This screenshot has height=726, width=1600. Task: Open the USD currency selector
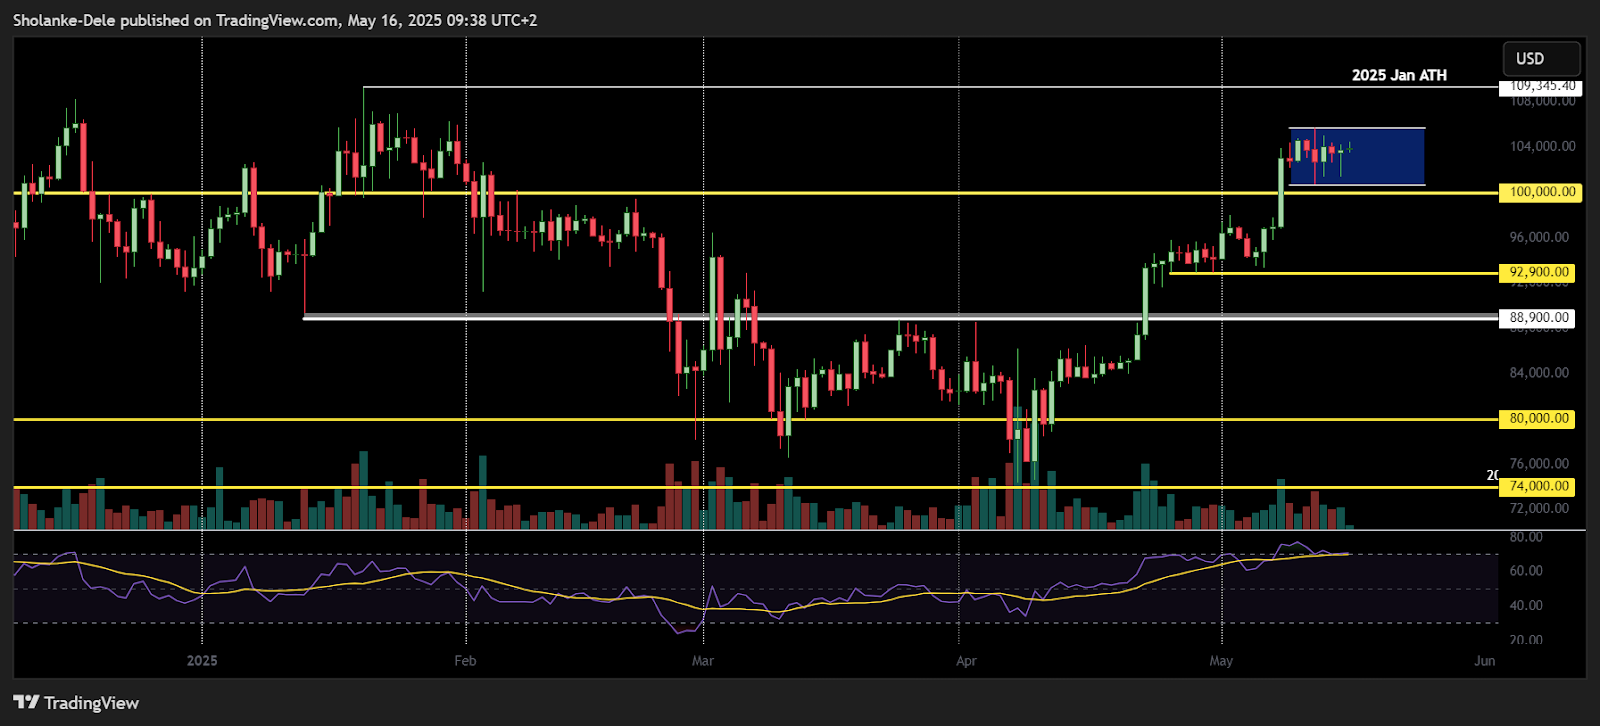1541,59
